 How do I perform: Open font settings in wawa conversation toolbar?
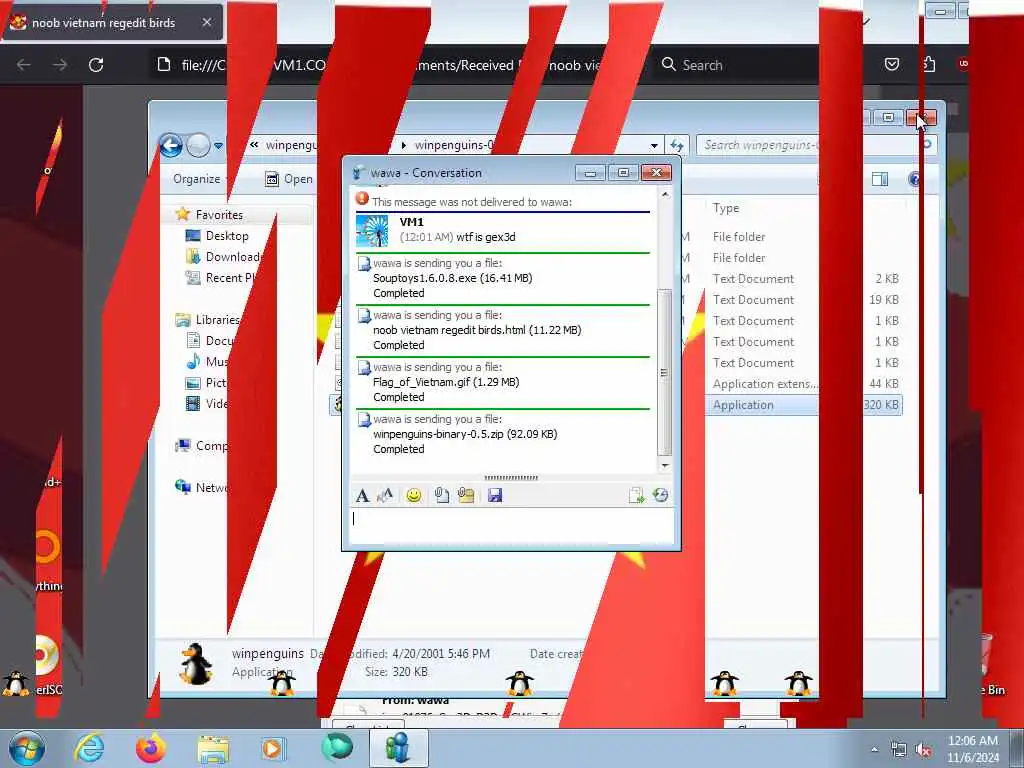point(362,496)
